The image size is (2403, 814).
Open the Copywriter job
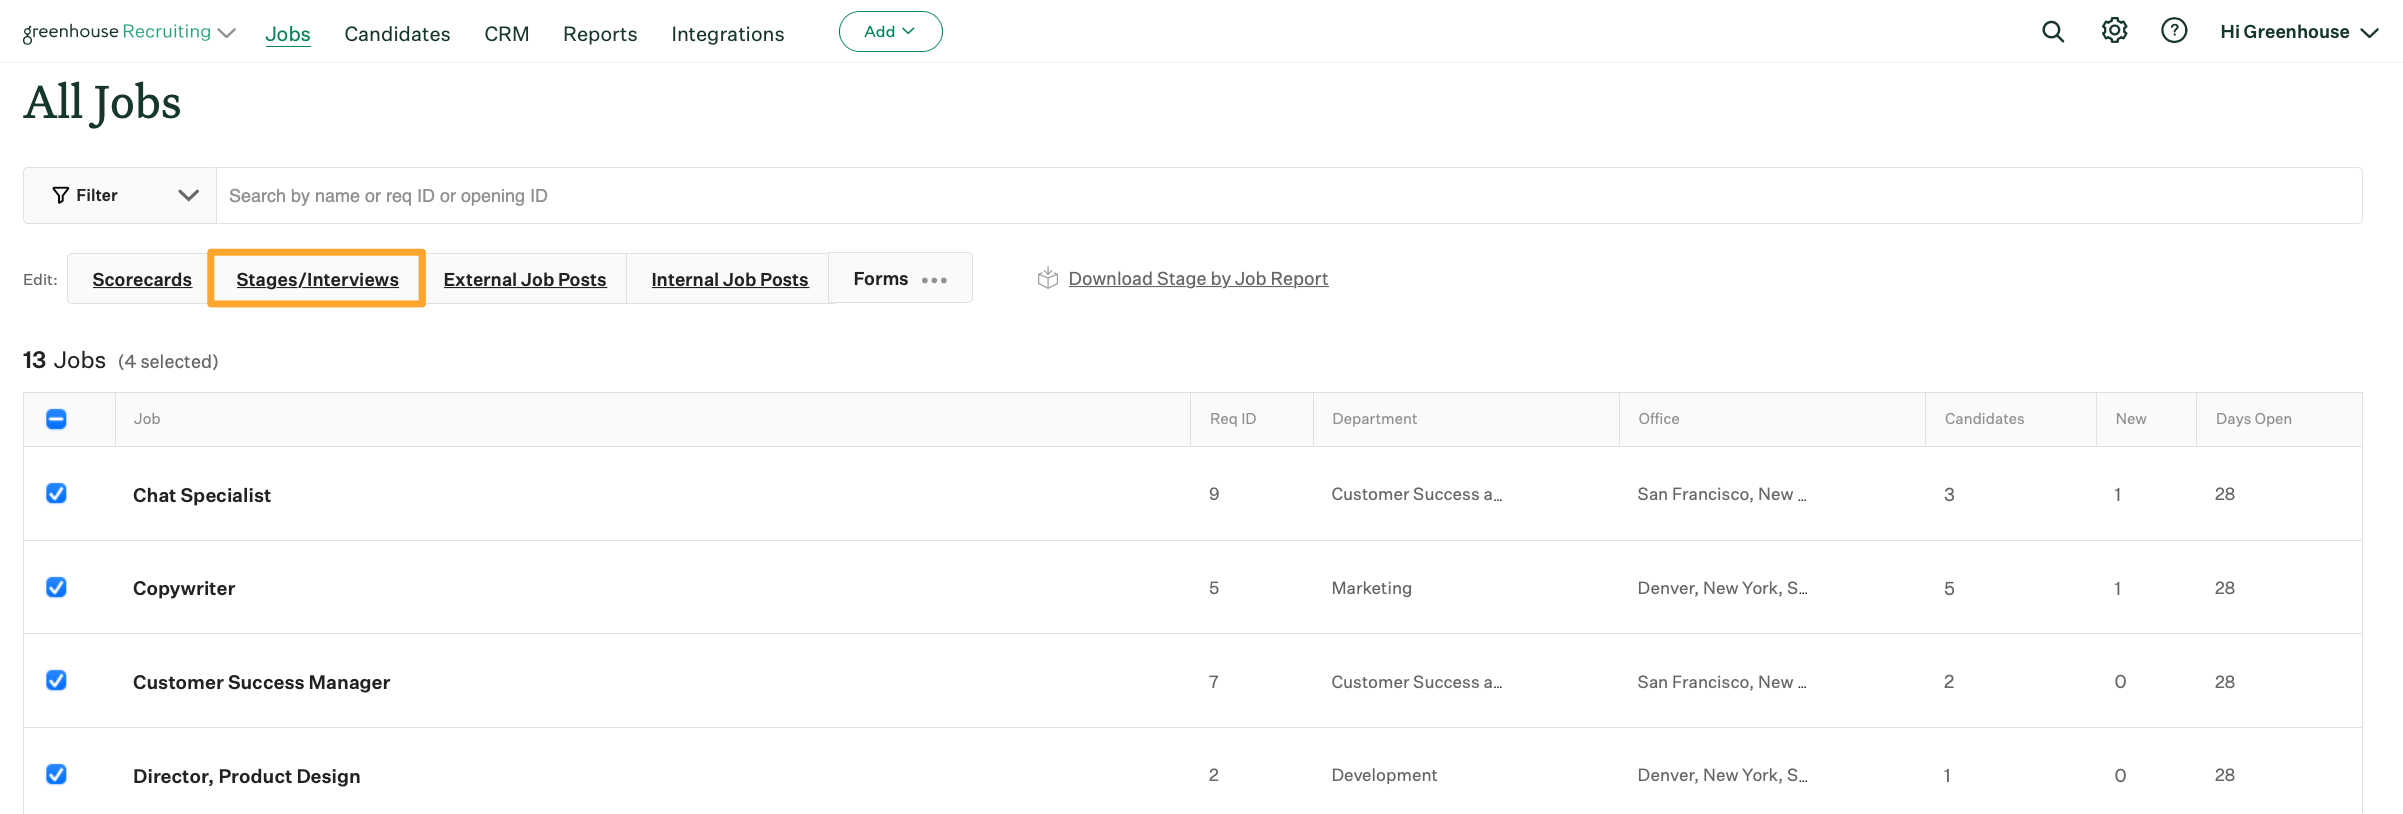(x=184, y=588)
